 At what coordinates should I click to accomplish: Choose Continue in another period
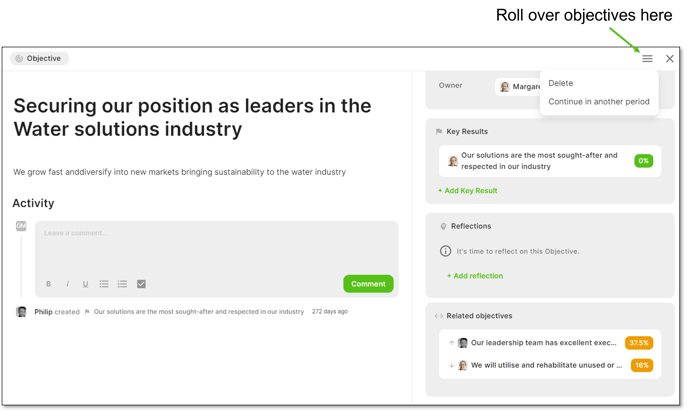(x=599, y=102)
